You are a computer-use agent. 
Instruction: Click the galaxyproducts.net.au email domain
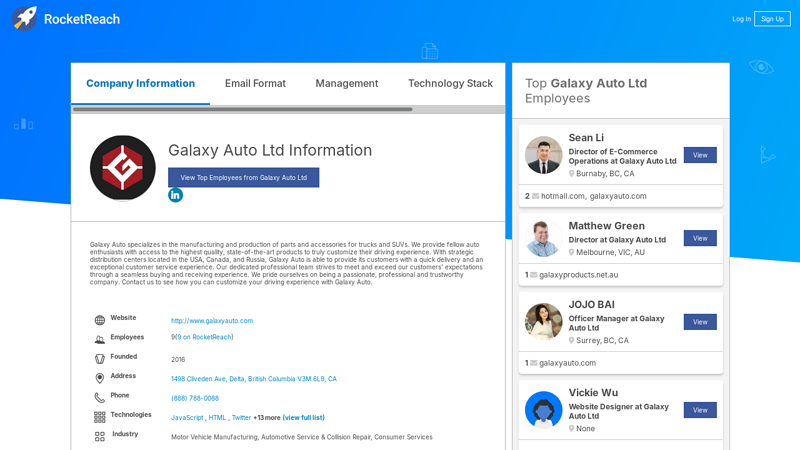(579, 275)
